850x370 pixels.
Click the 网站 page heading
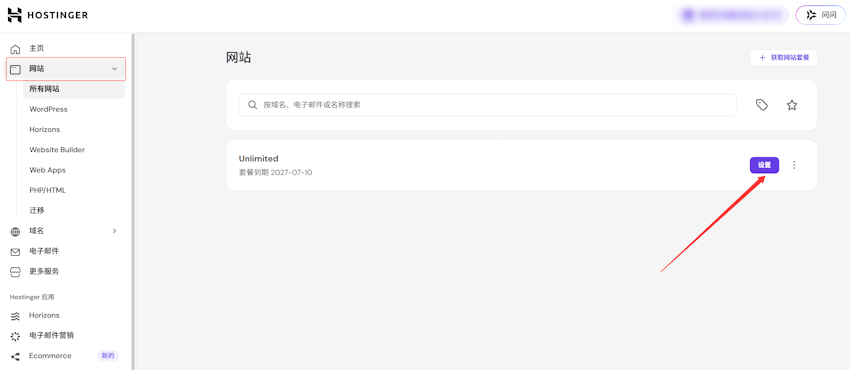[239, 58]
